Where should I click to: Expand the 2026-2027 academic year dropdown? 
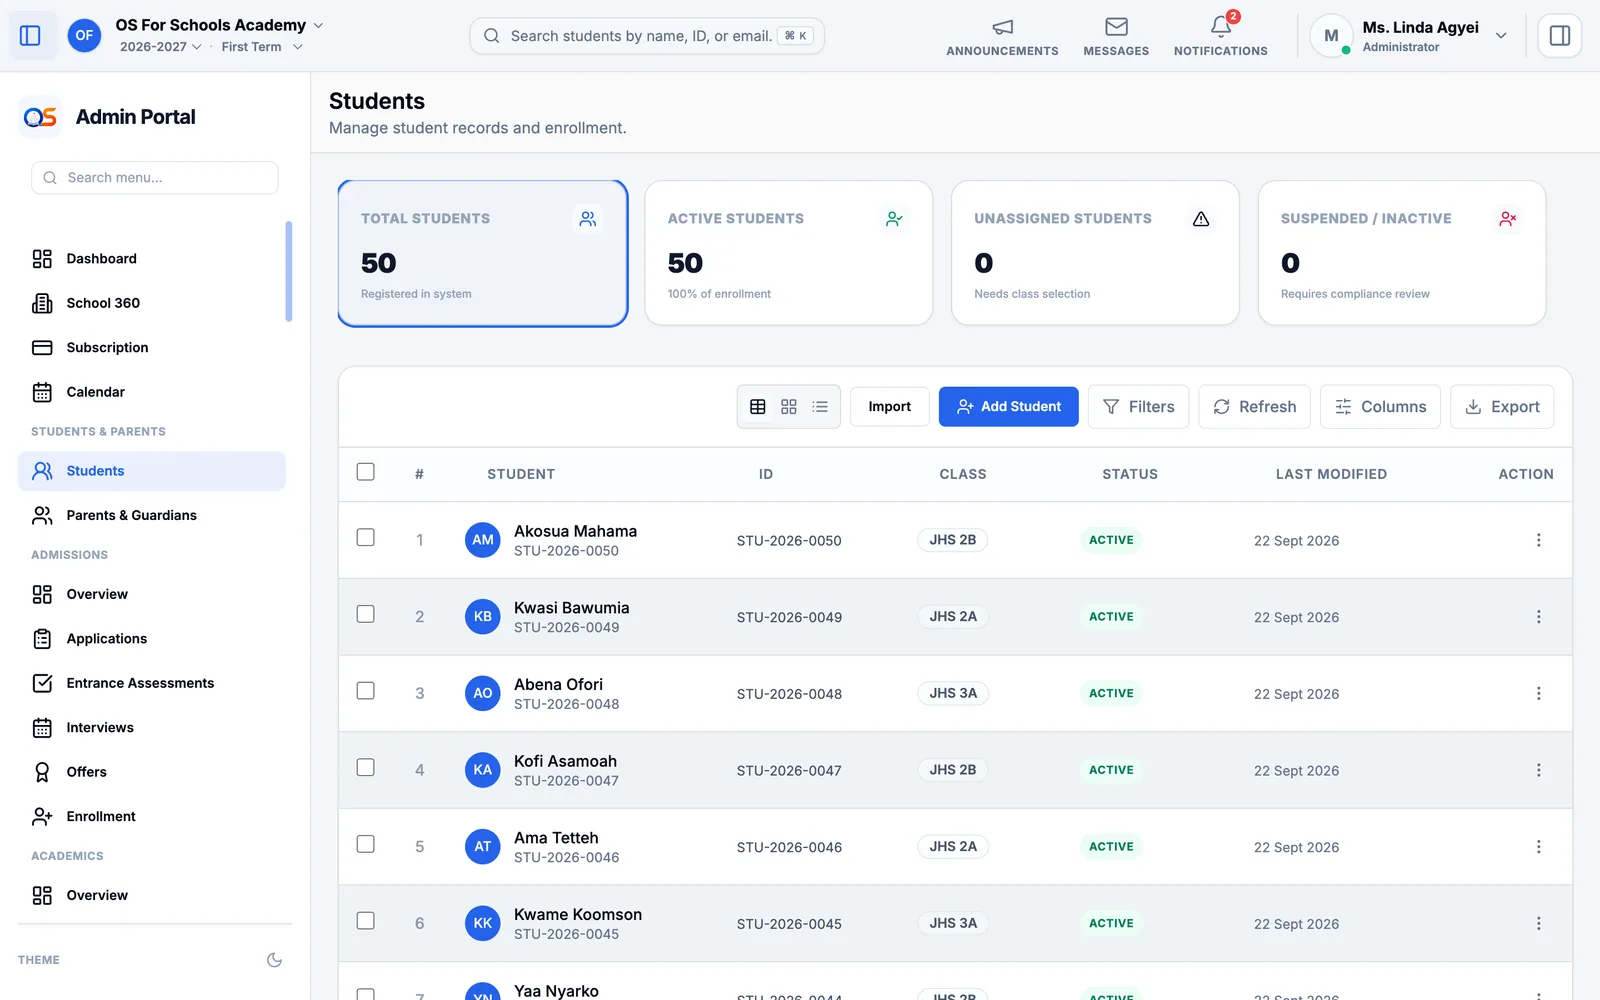click(160, 47)
